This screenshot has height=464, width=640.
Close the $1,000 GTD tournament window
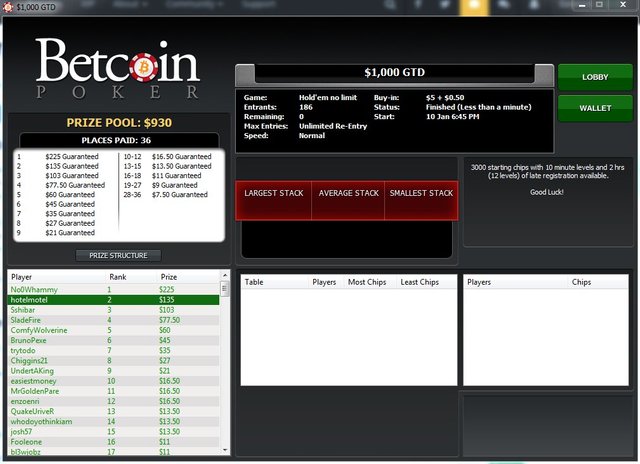pos(623,5)
